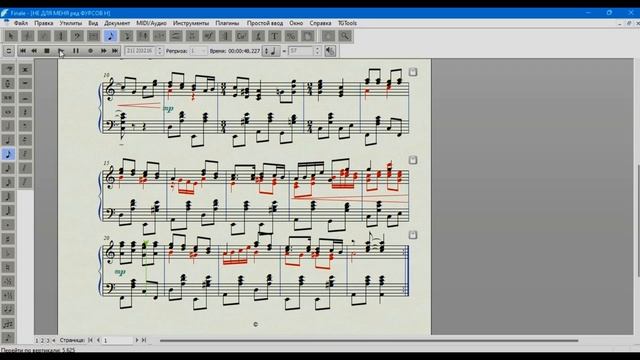Choose the whole rest in rests palette

point(25,83)
